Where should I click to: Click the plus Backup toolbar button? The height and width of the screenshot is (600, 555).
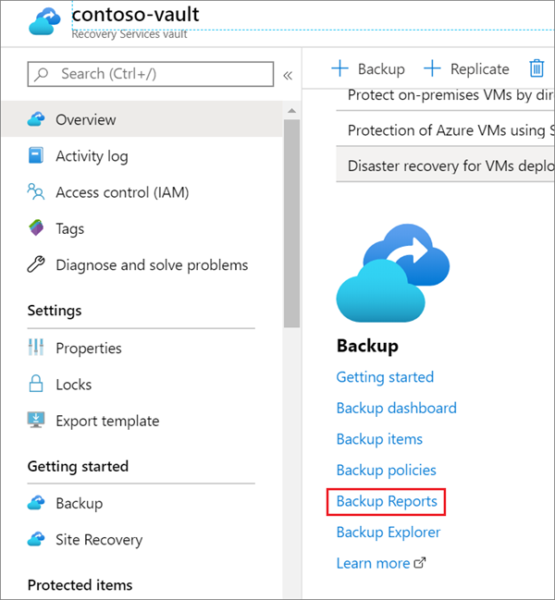pyautogui.click(x=368, y=69)
